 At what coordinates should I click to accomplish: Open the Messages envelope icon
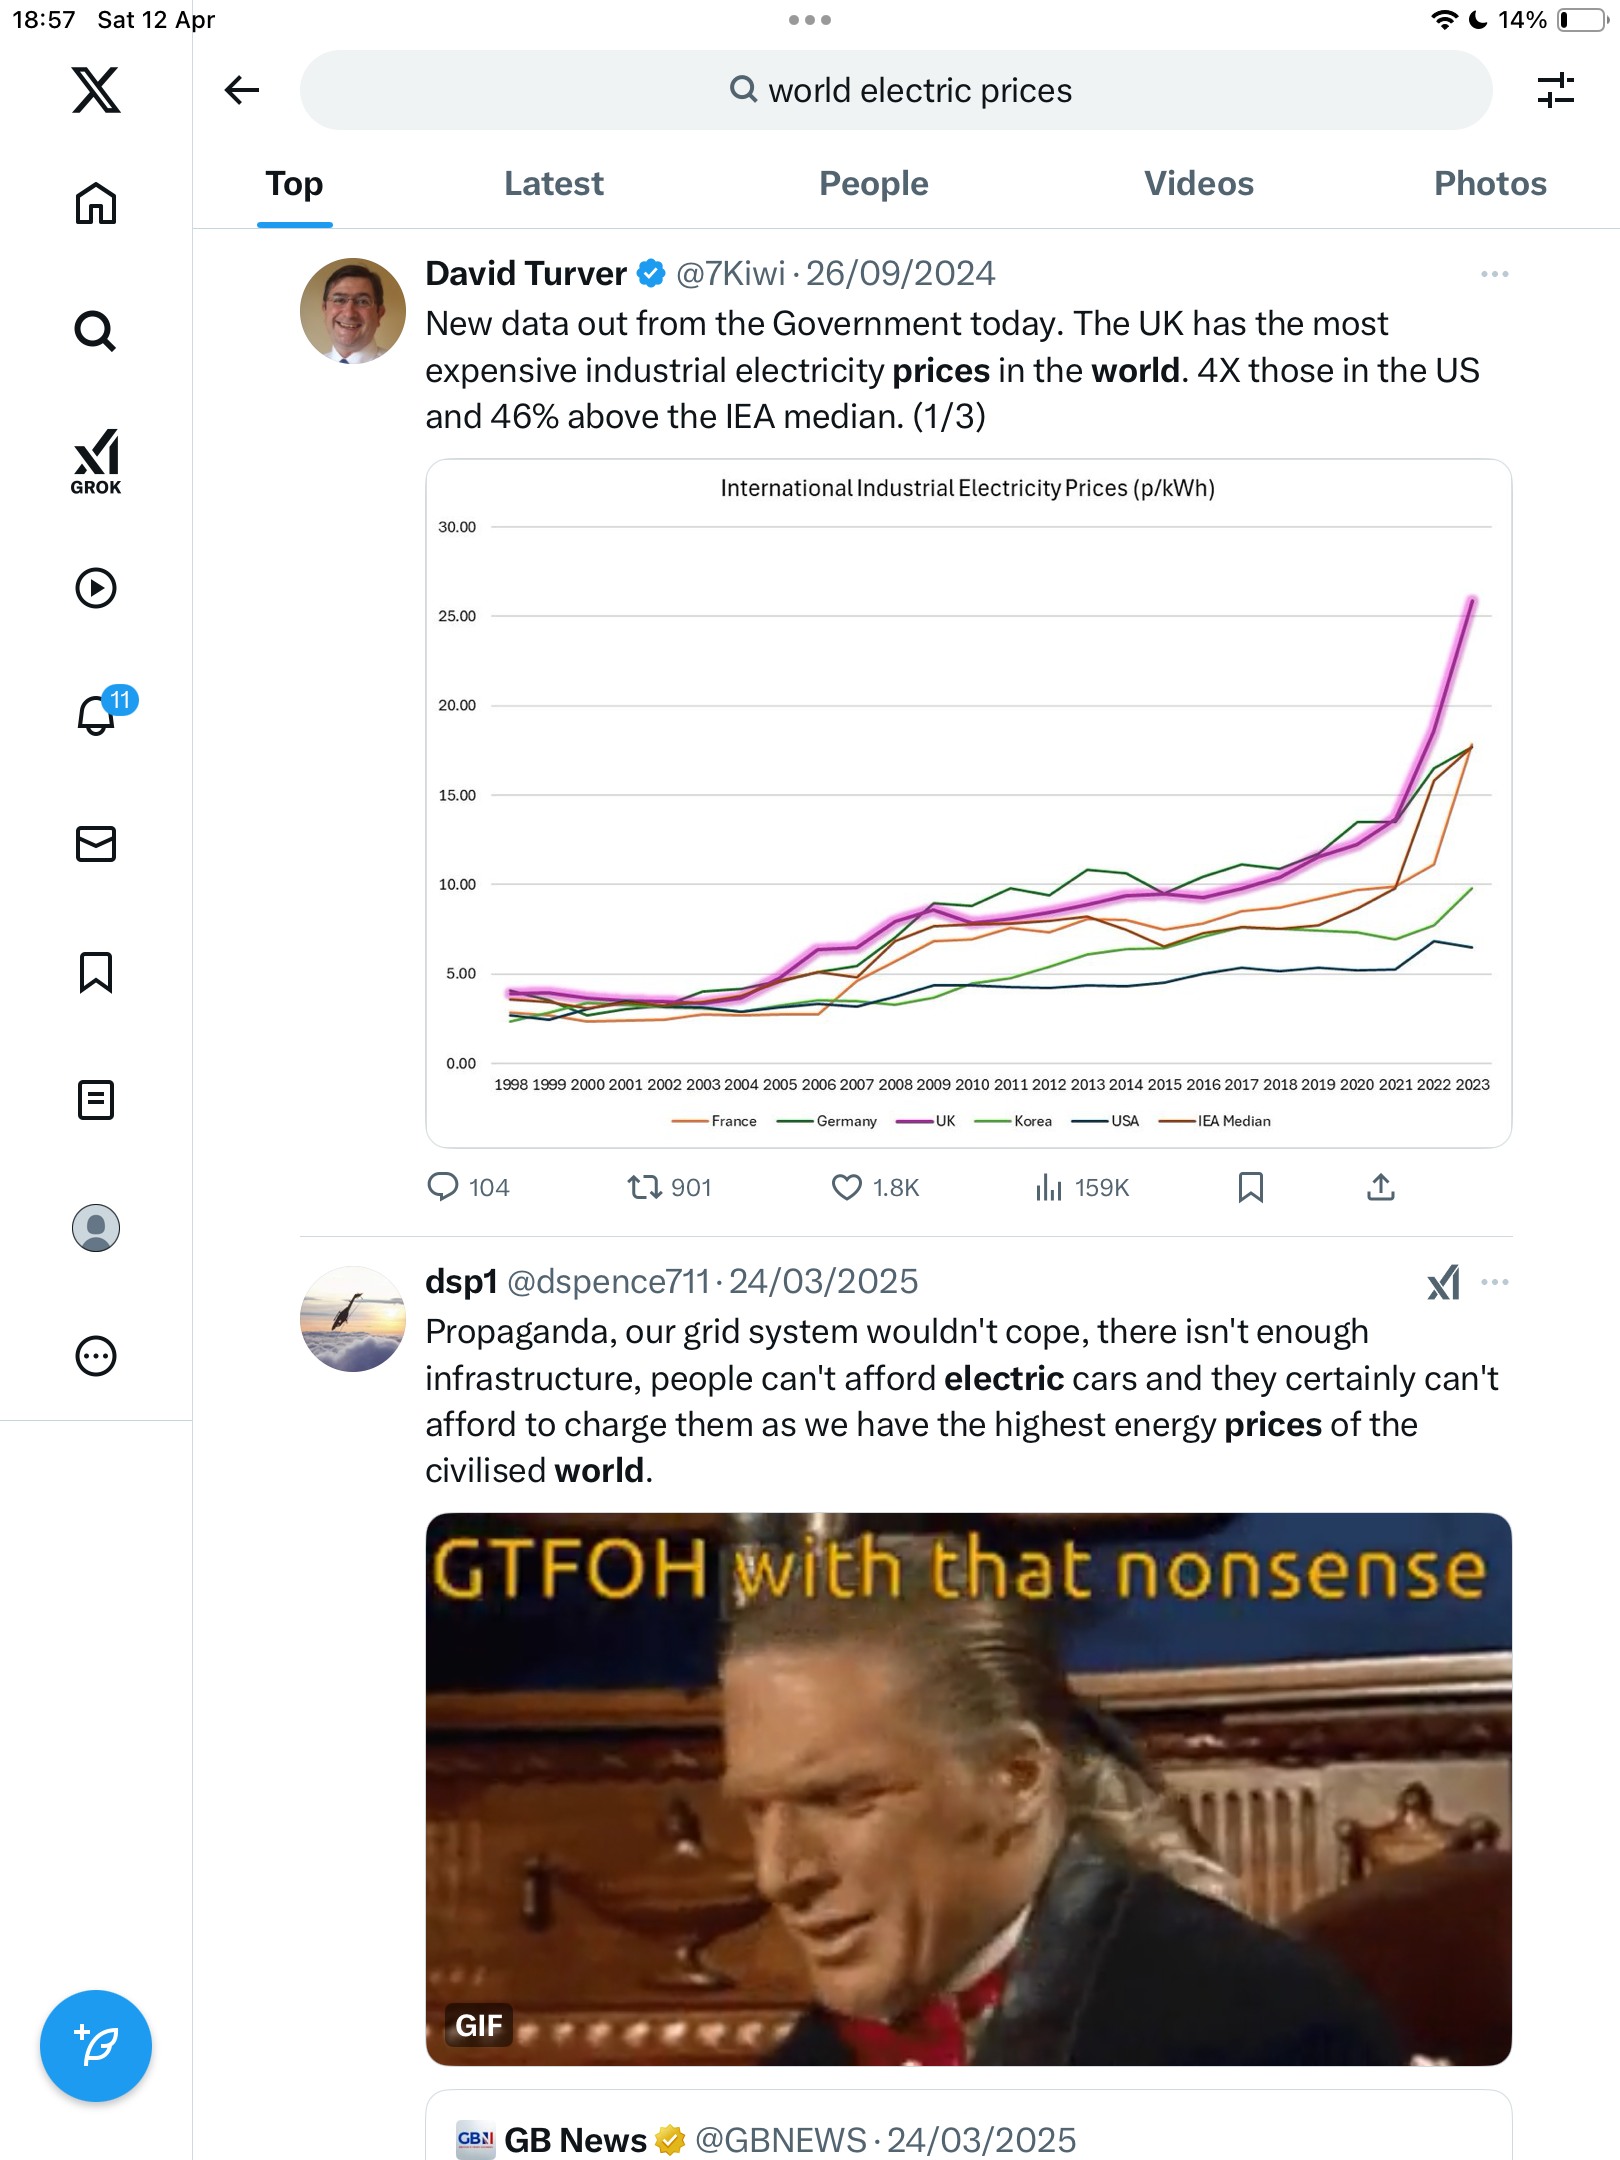[x=96, y=844]
